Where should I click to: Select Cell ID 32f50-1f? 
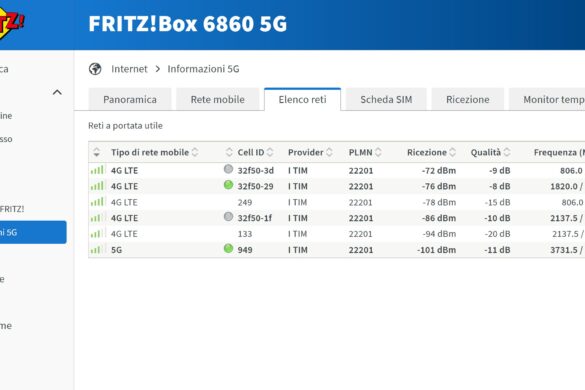click(255, 218)
